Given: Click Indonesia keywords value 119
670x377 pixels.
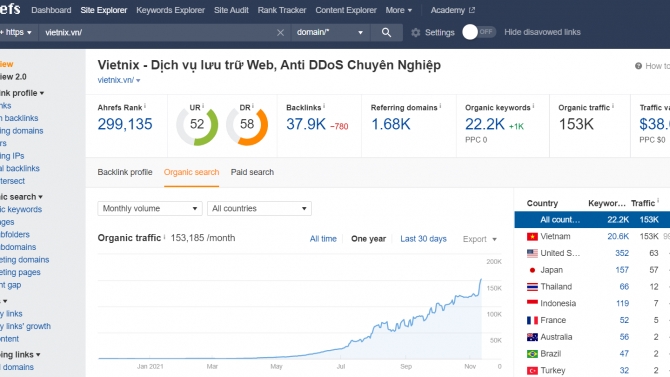Looking at the screenshot, I should [x=622, y=303].
